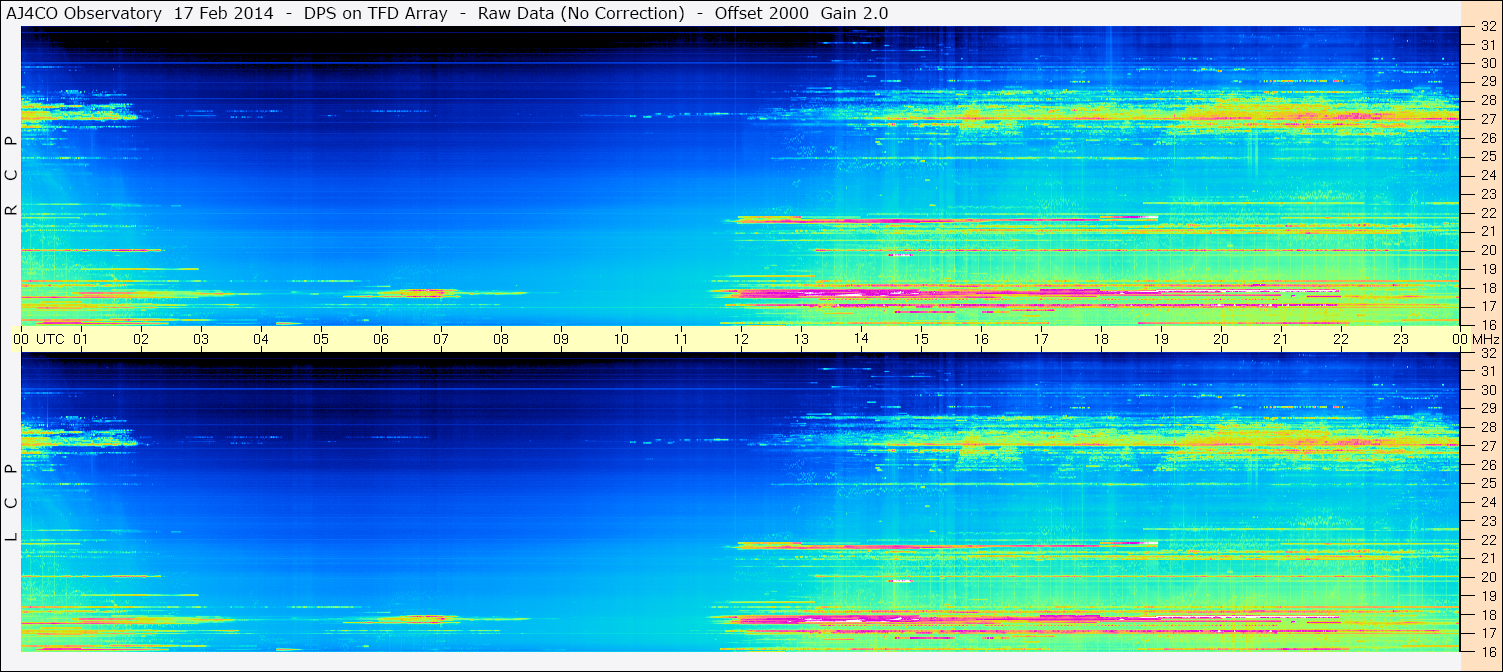
Task: Select 30 MHz tick on LCP frequency scale
Action: coord(1487,390)
